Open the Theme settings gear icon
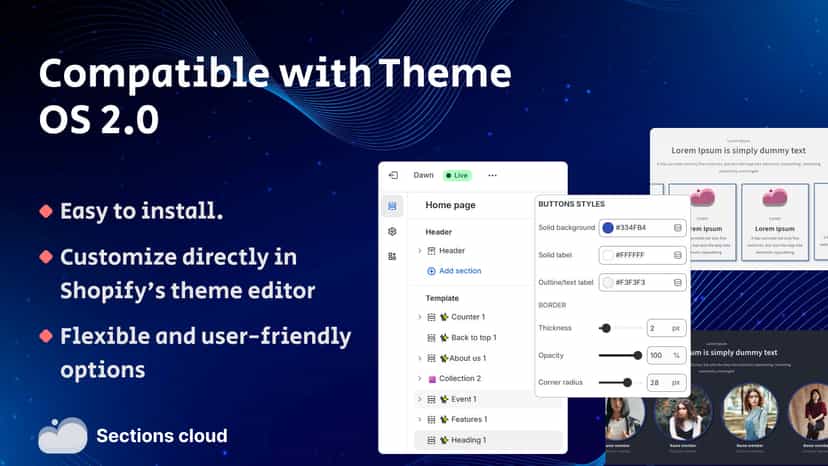This screenshot has height=466, width=828. (392, 231)
